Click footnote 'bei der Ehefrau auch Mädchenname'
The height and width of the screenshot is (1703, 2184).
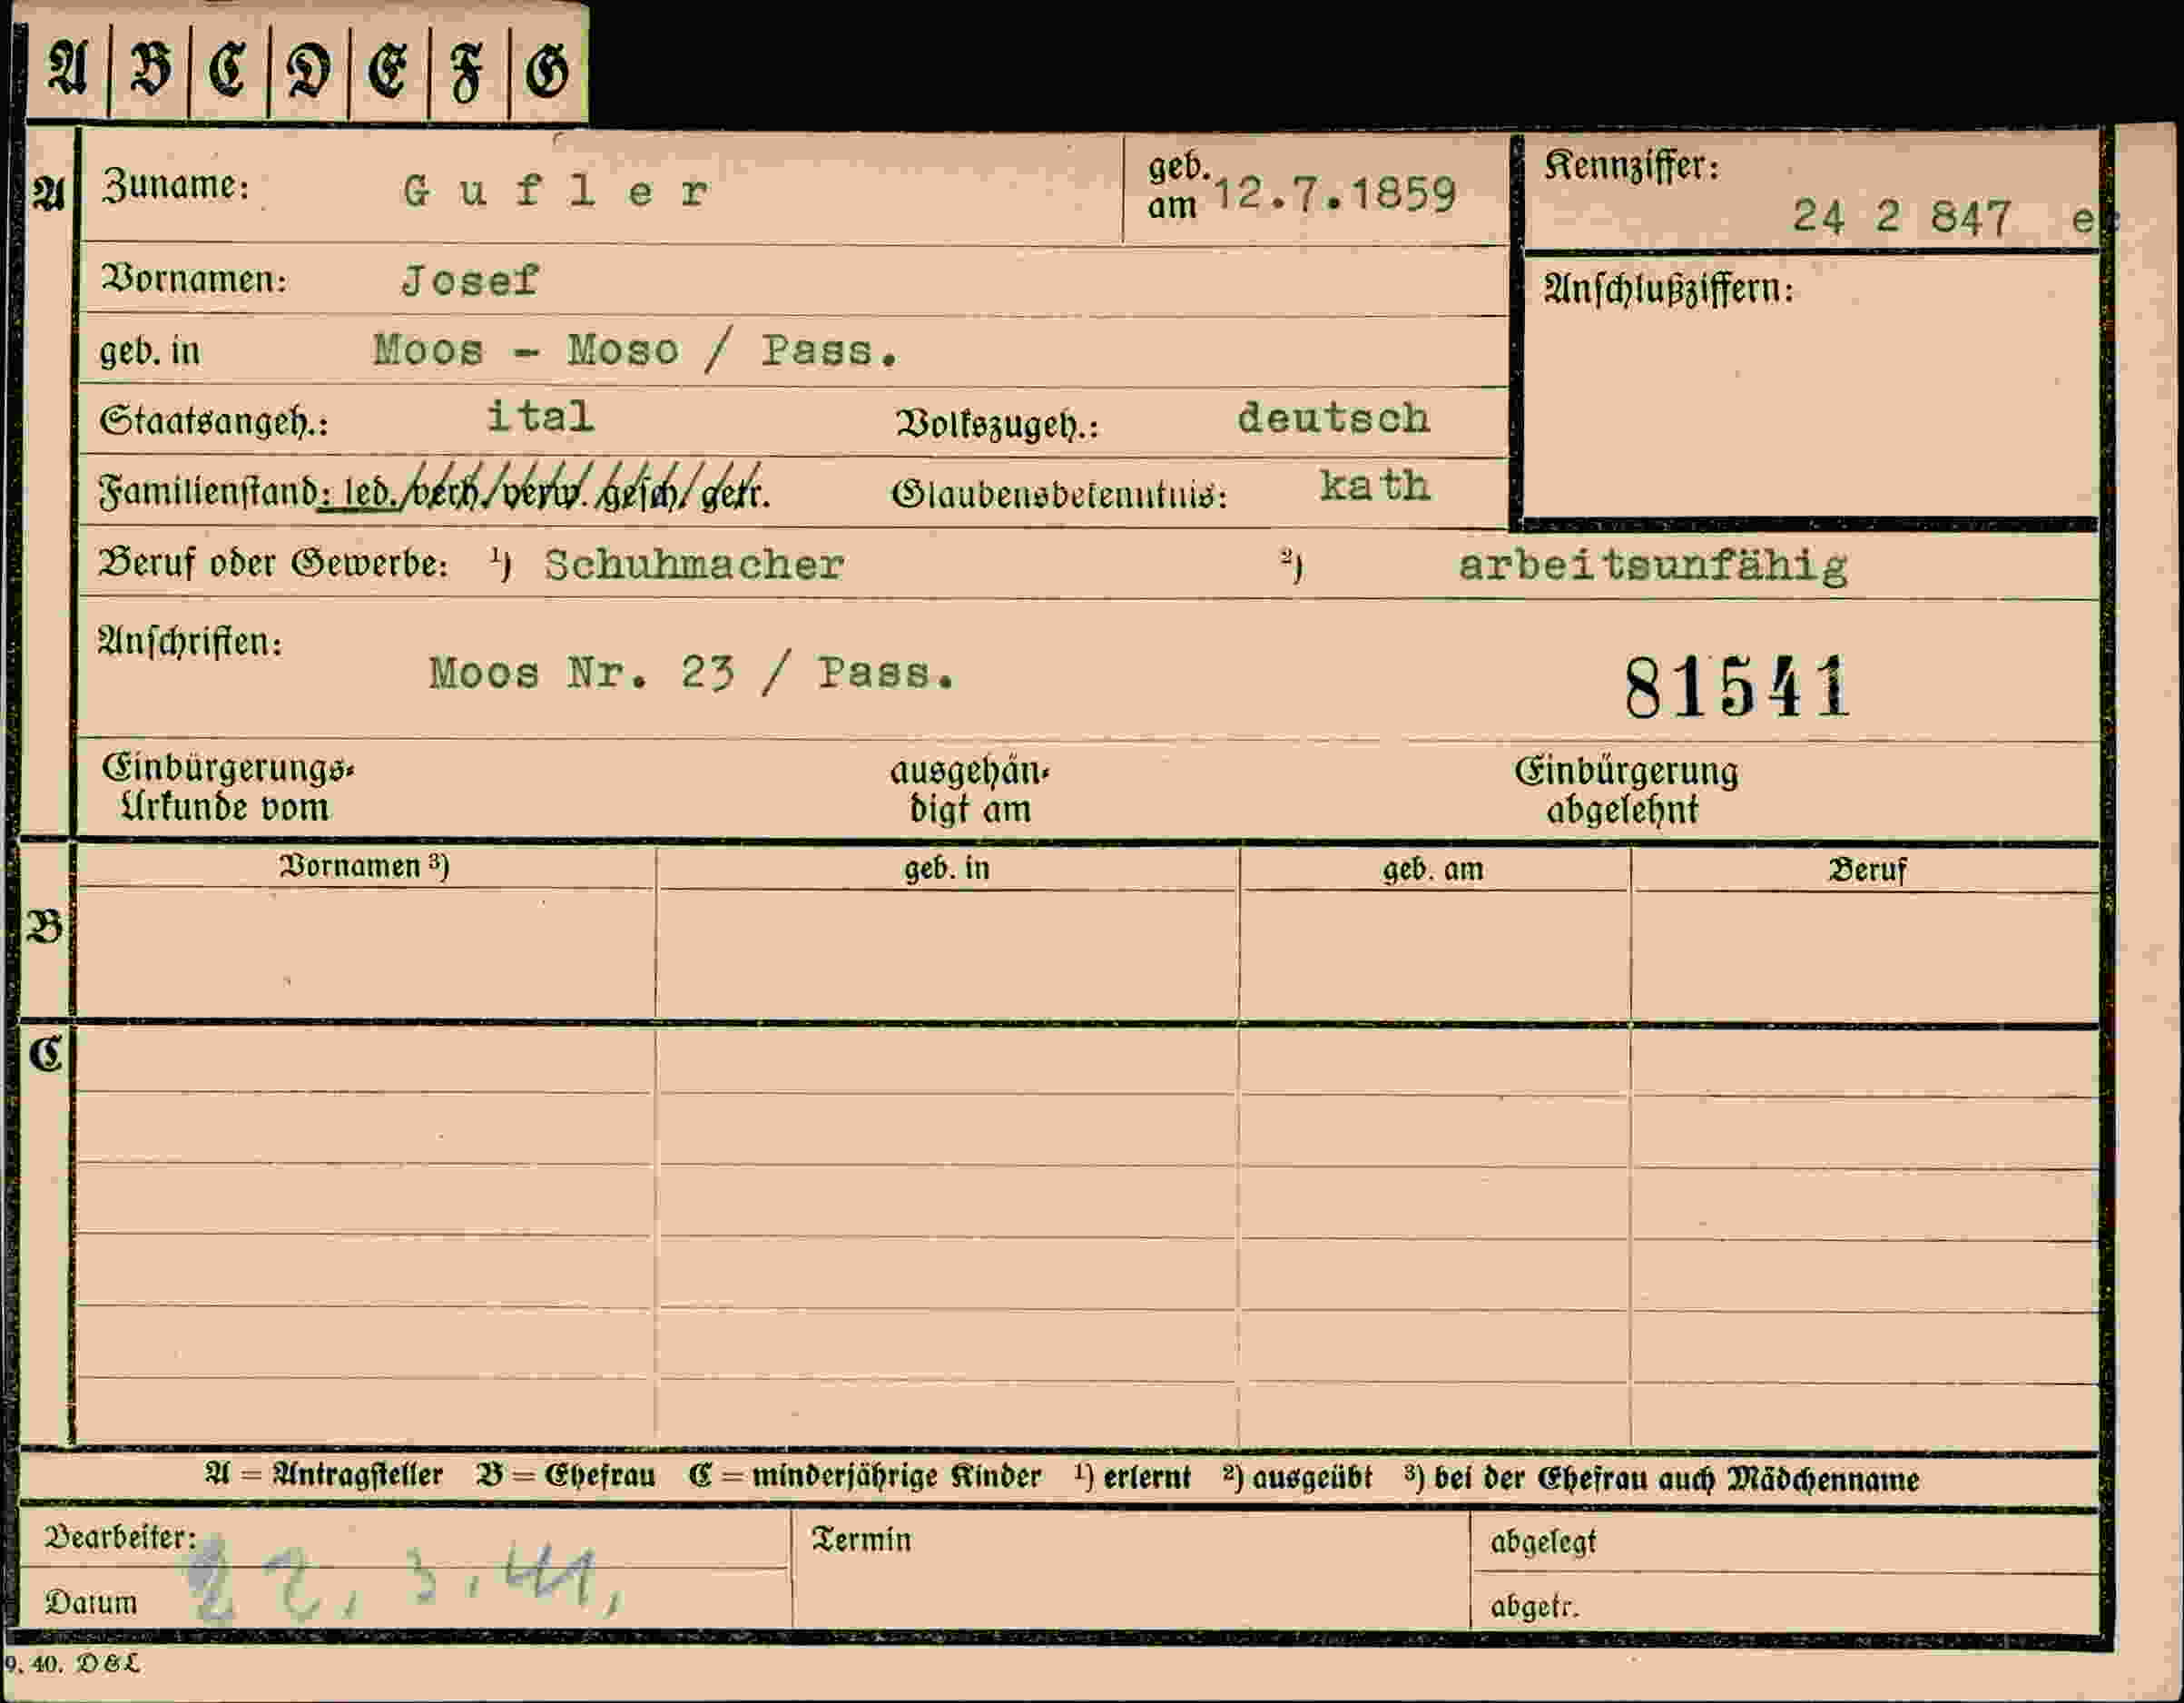coord(1677,1480)
